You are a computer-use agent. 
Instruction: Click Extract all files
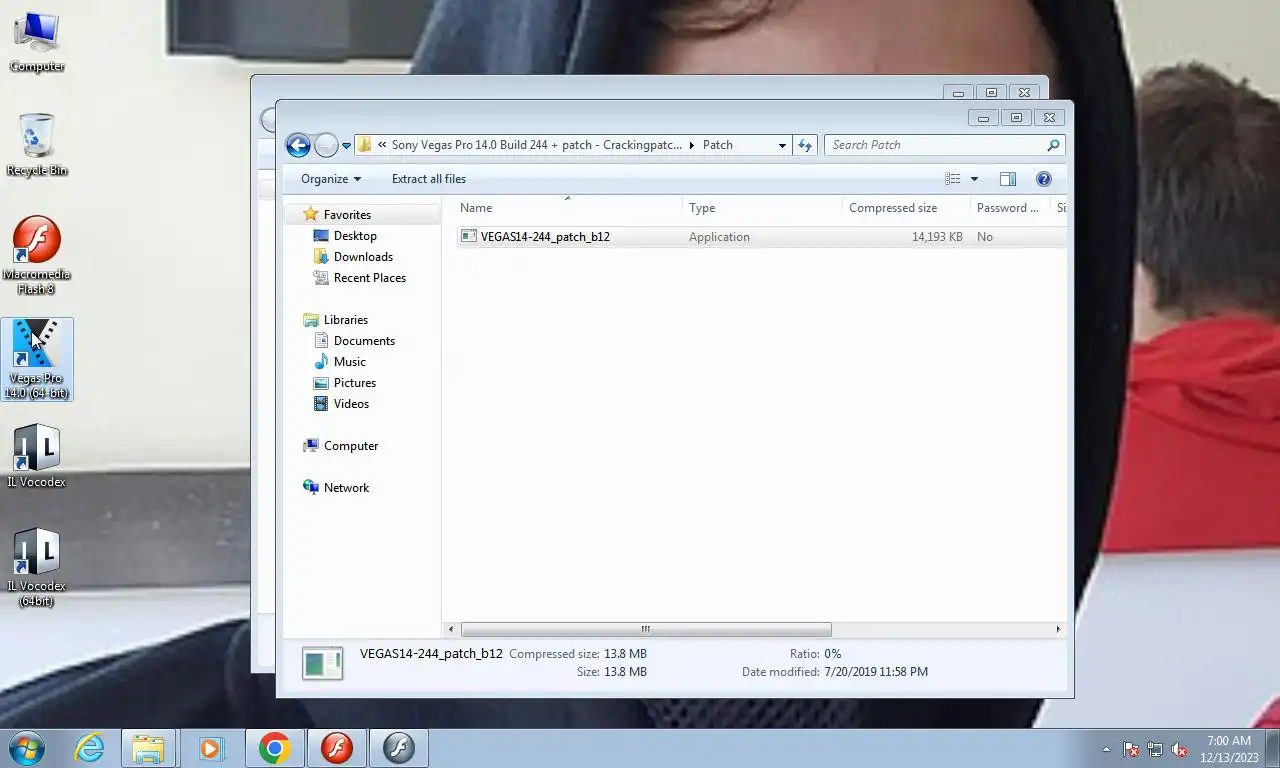pos(429,179)
